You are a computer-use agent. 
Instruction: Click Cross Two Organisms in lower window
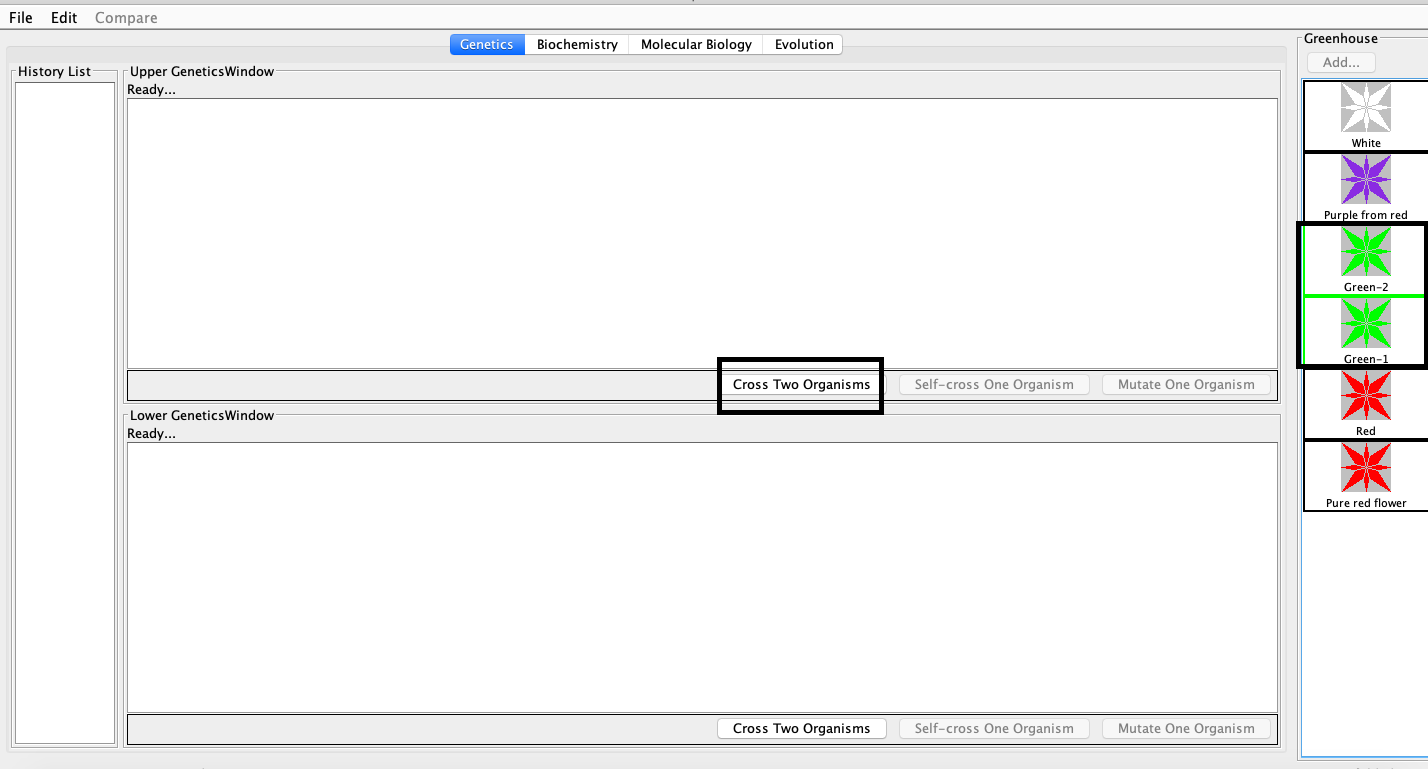pos(801,728)
